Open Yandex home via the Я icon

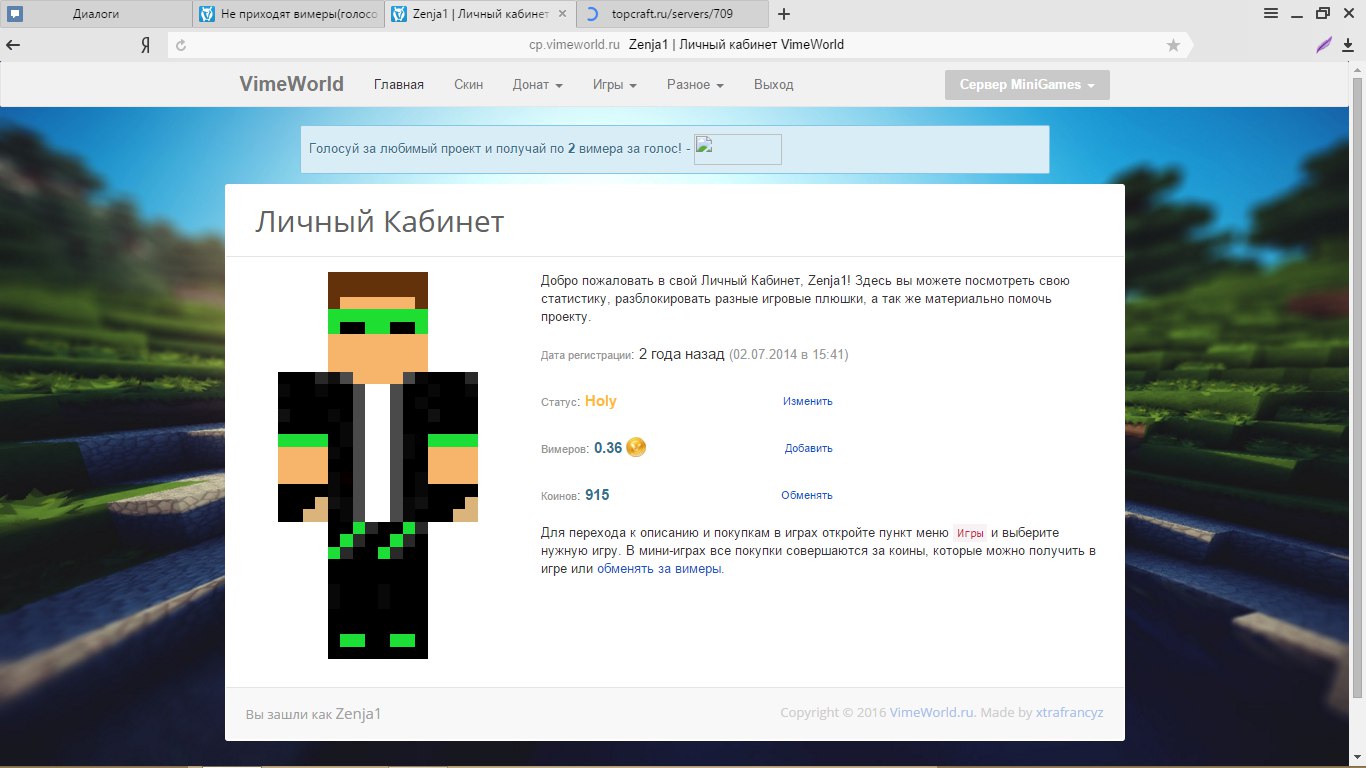[x=145, y=45]
